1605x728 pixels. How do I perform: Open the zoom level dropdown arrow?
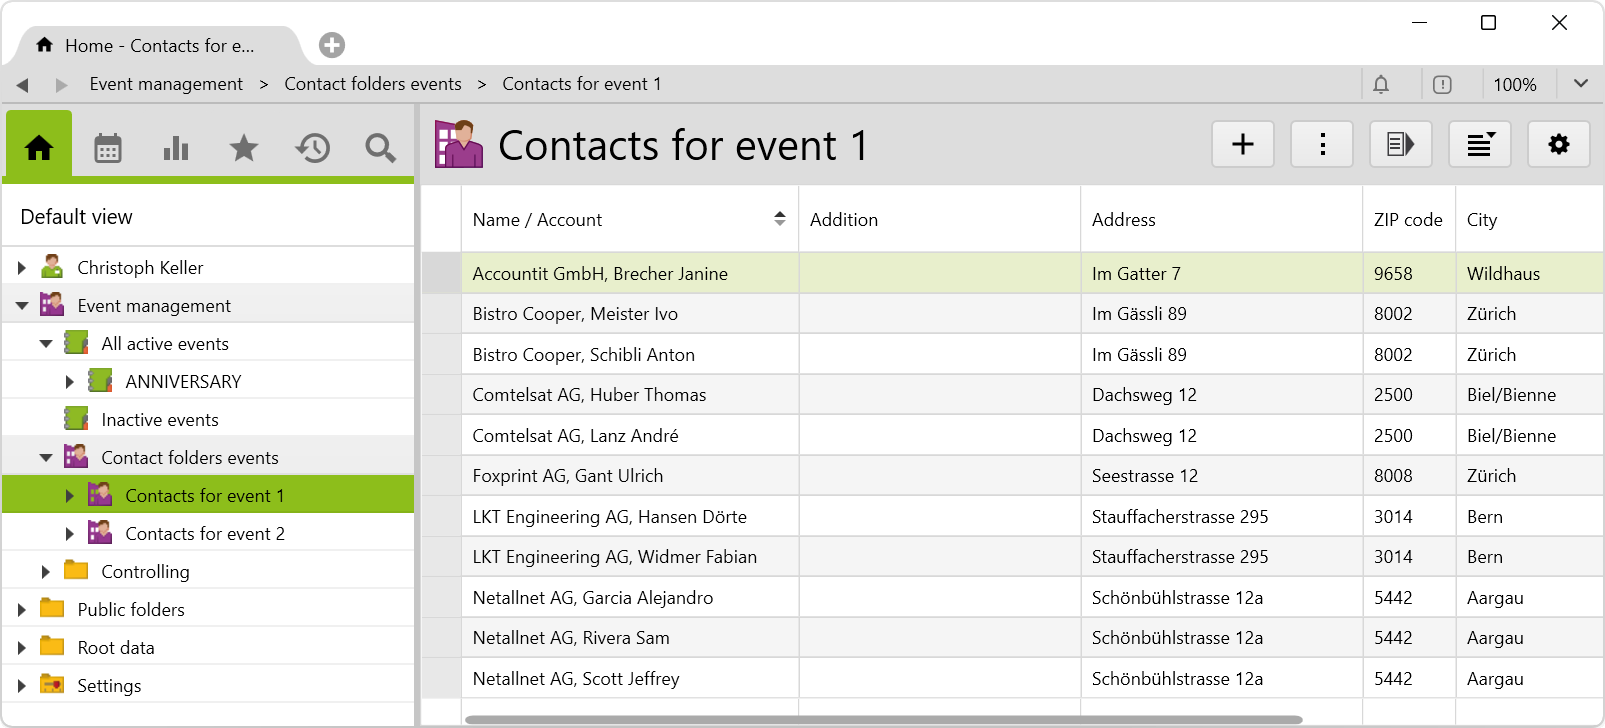(x=1581, y=84)
